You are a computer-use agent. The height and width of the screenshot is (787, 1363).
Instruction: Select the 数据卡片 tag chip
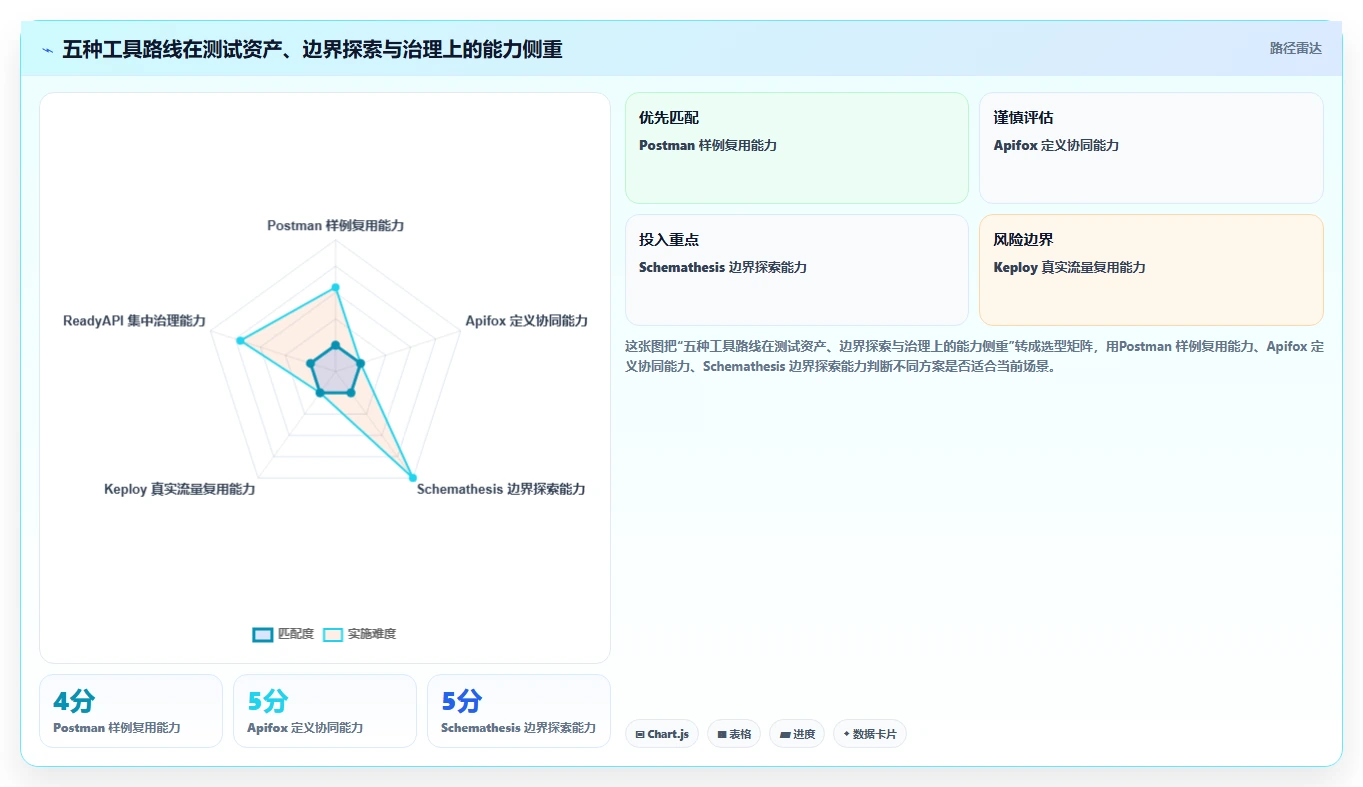tap(870, 734)
